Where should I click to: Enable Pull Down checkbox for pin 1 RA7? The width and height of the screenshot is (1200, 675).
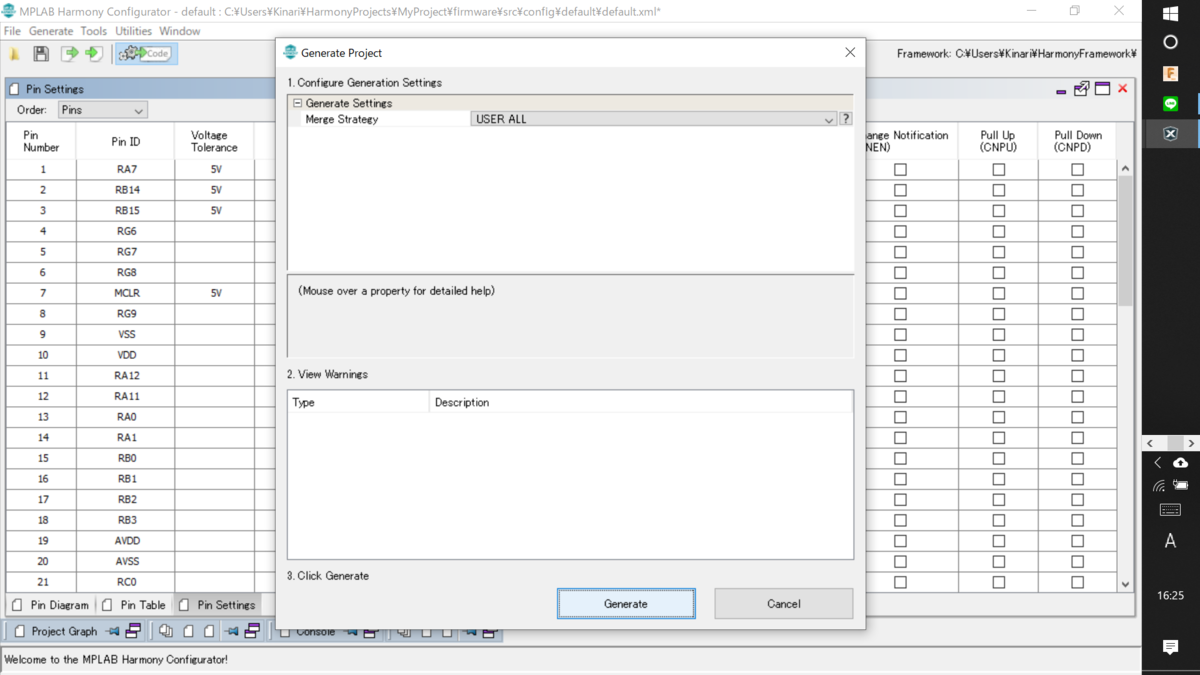pyautogui.click(x=1077, y=170)
